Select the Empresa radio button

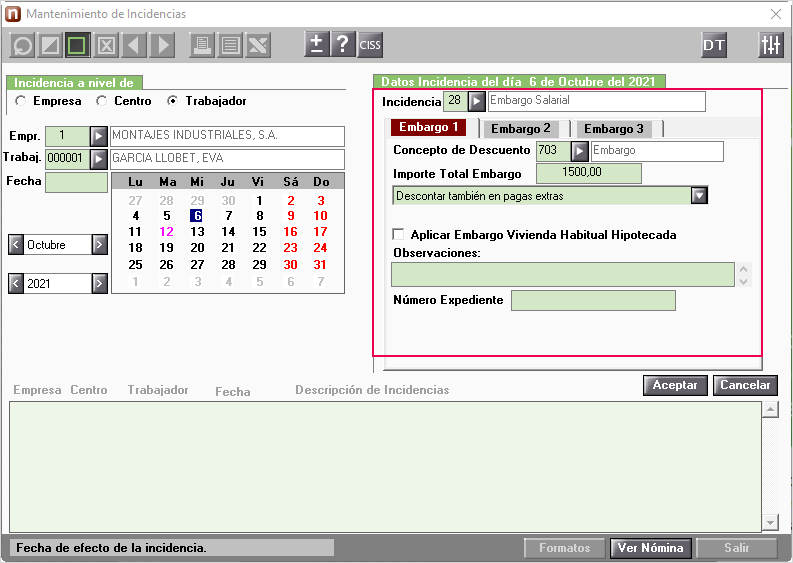[x=21, y=101]
